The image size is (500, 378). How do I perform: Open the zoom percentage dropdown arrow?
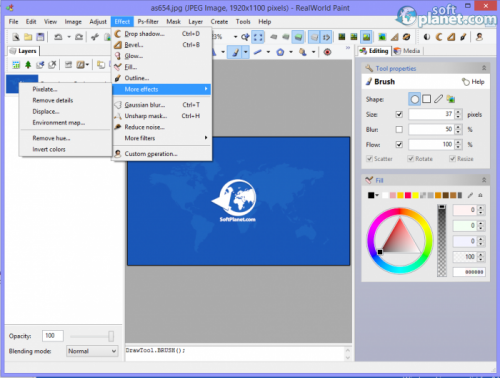click(235, 37)
